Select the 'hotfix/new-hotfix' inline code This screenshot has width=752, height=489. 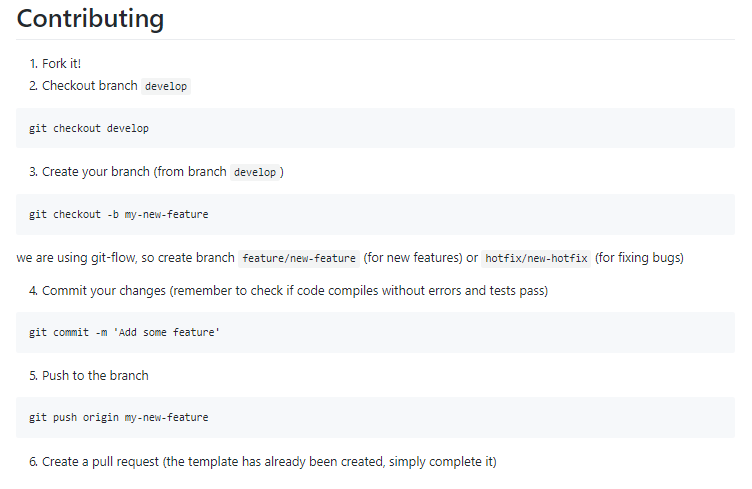point(537,258)
